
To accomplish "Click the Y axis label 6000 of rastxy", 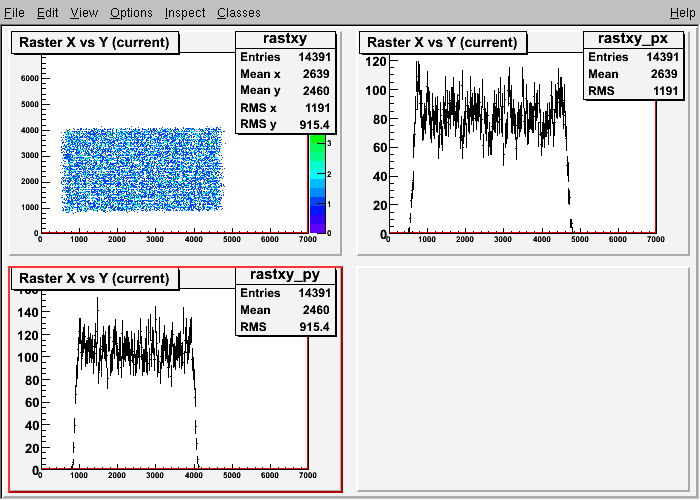I will point(29,78).
